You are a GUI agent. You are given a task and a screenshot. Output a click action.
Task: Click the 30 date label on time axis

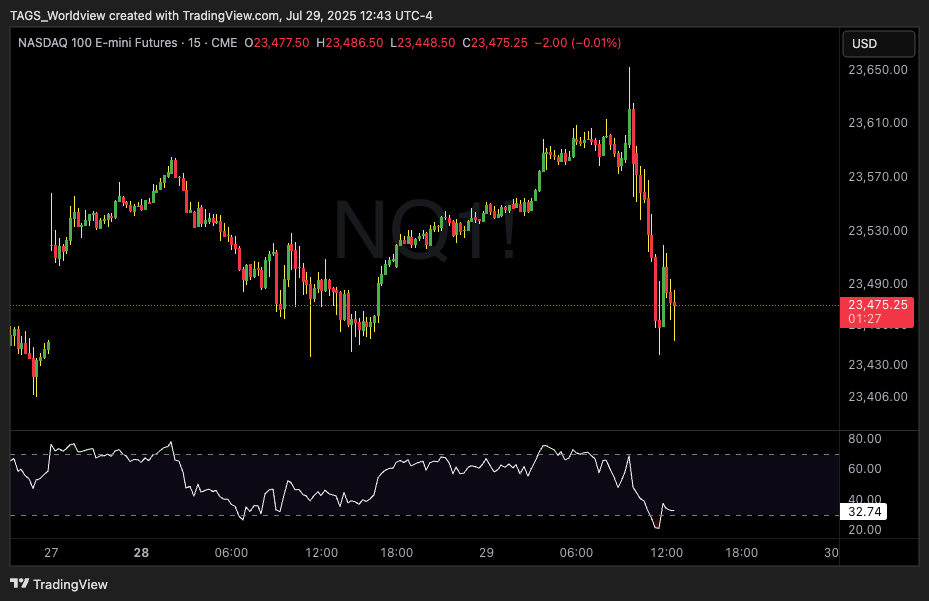point(830,553)
